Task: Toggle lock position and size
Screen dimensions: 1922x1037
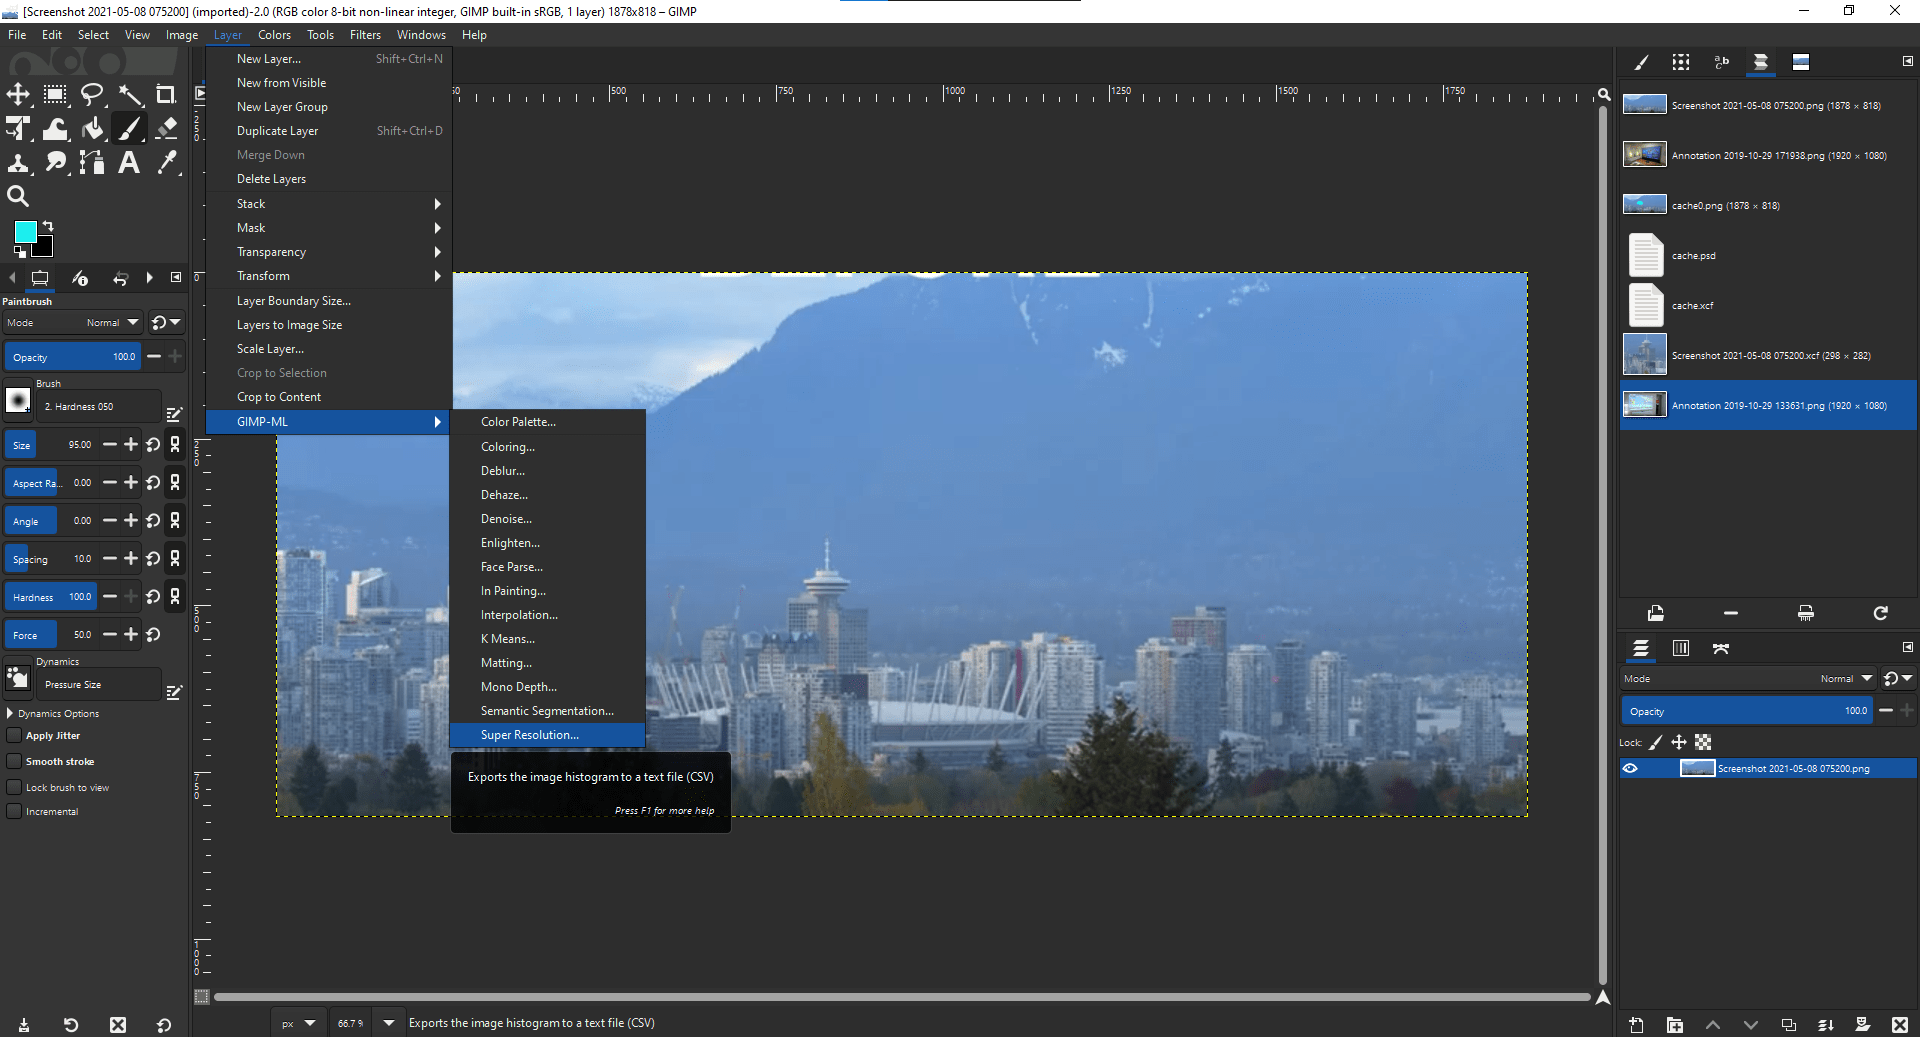Action: click(1679, 742)
